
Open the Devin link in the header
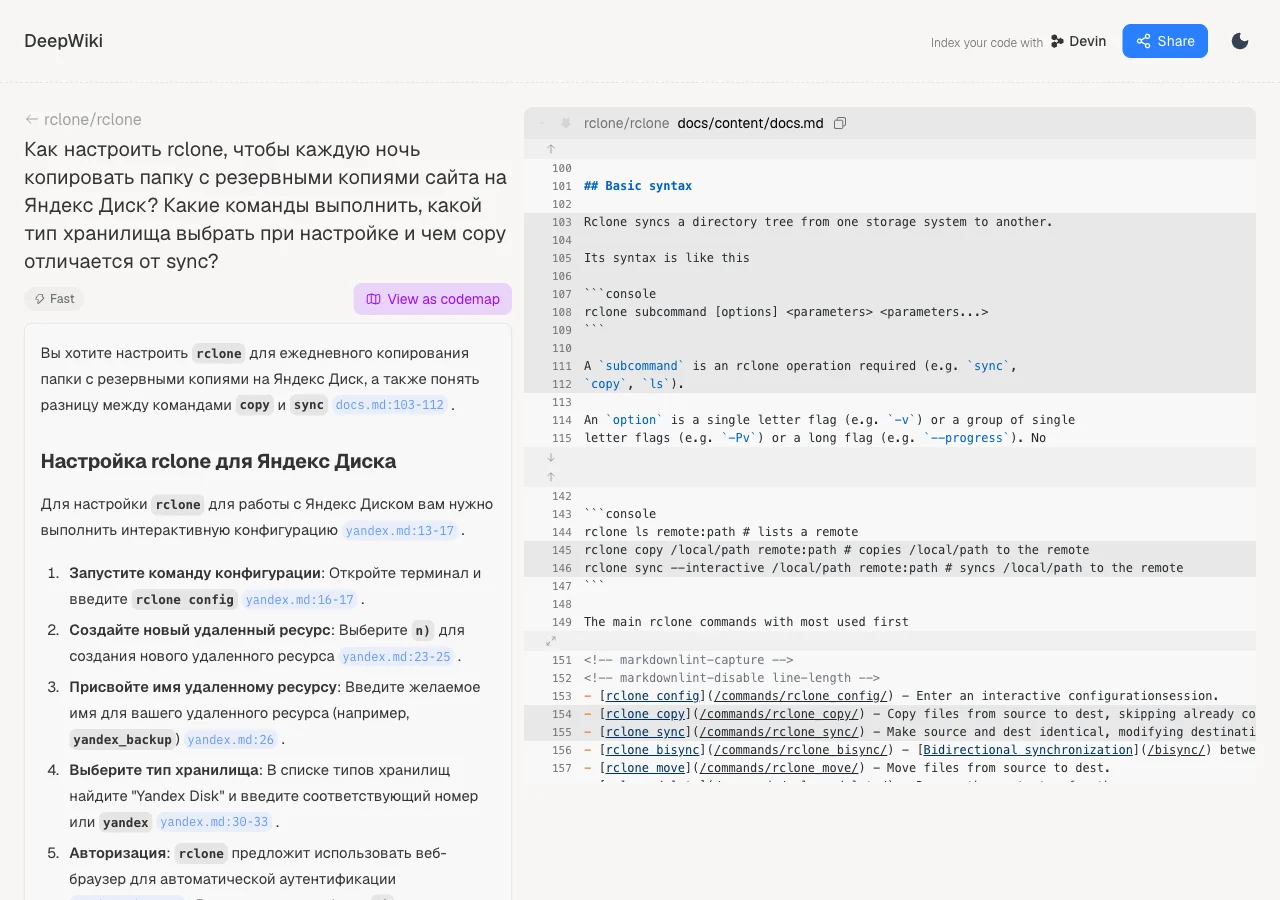1078,41
